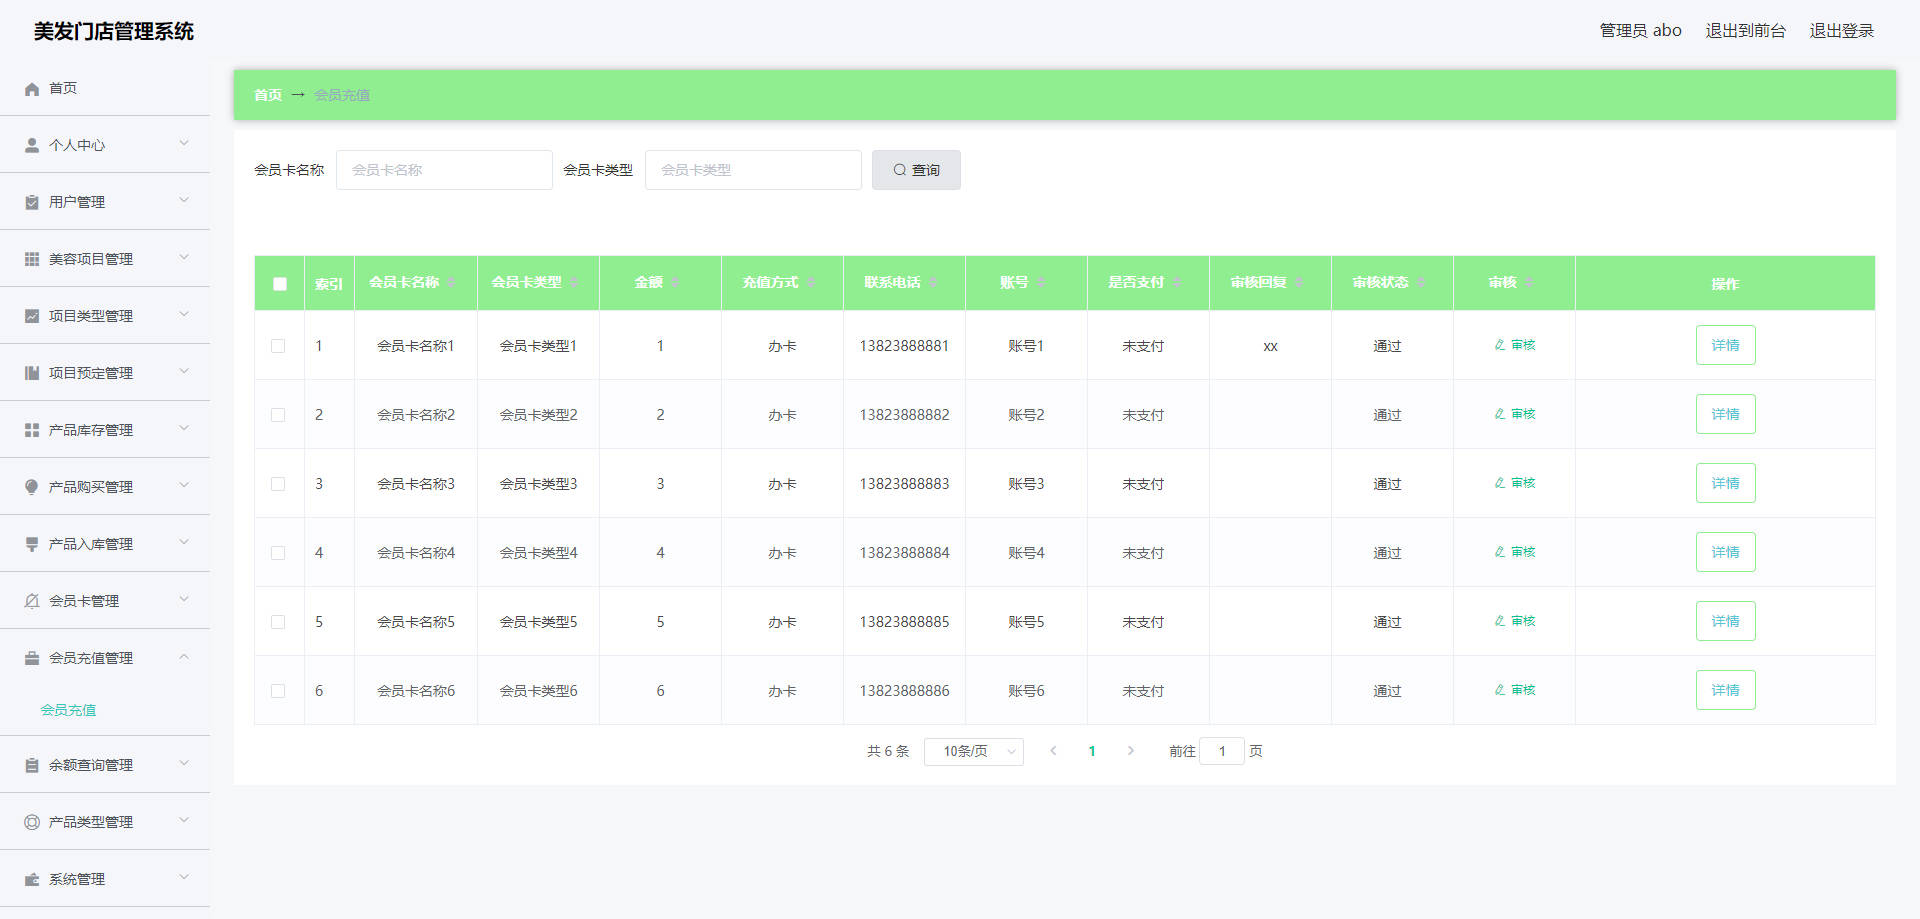This screenshot has height=919, width=1920.
Task: Open 详情 for row 6
Action: point(1725,690)
